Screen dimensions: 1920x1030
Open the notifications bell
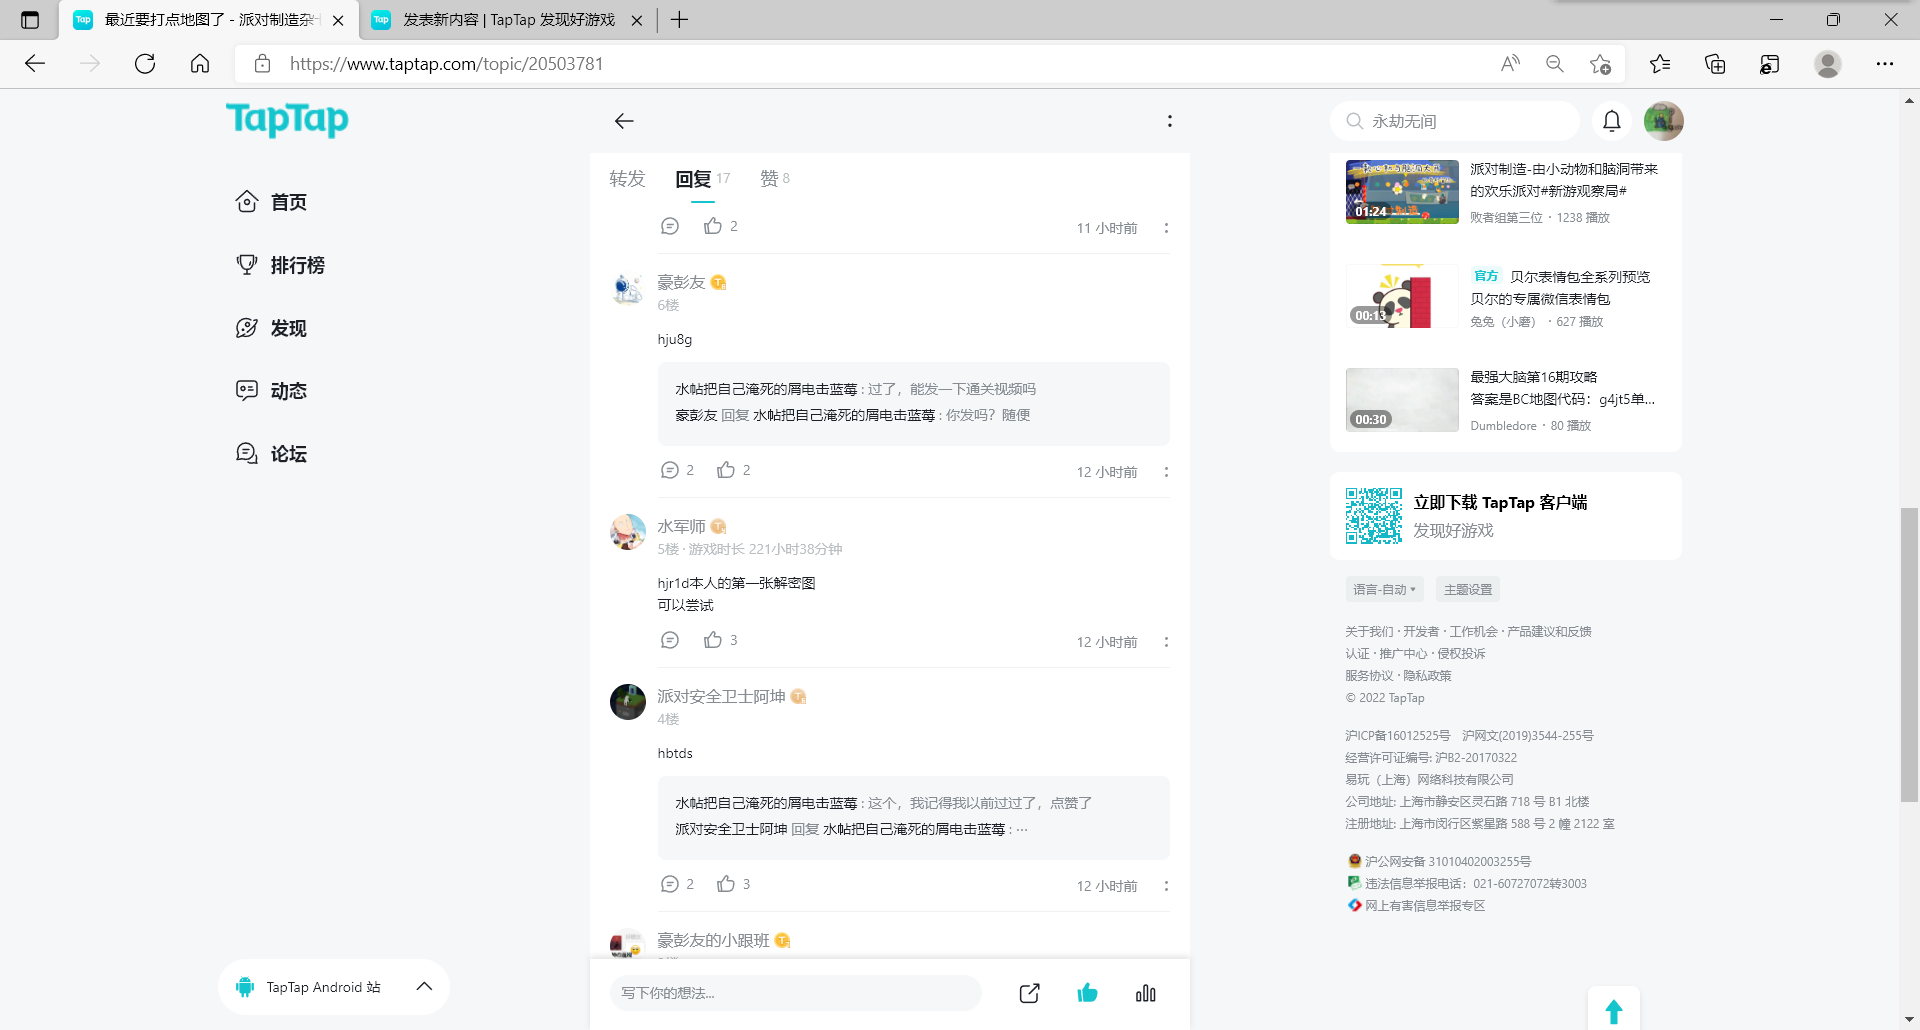[1612, 121]
